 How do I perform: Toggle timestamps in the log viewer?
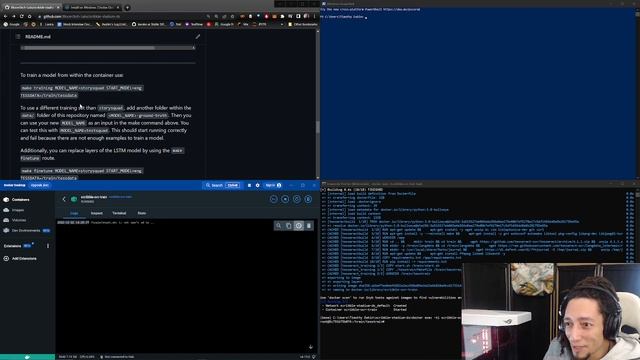pos(299,226)
